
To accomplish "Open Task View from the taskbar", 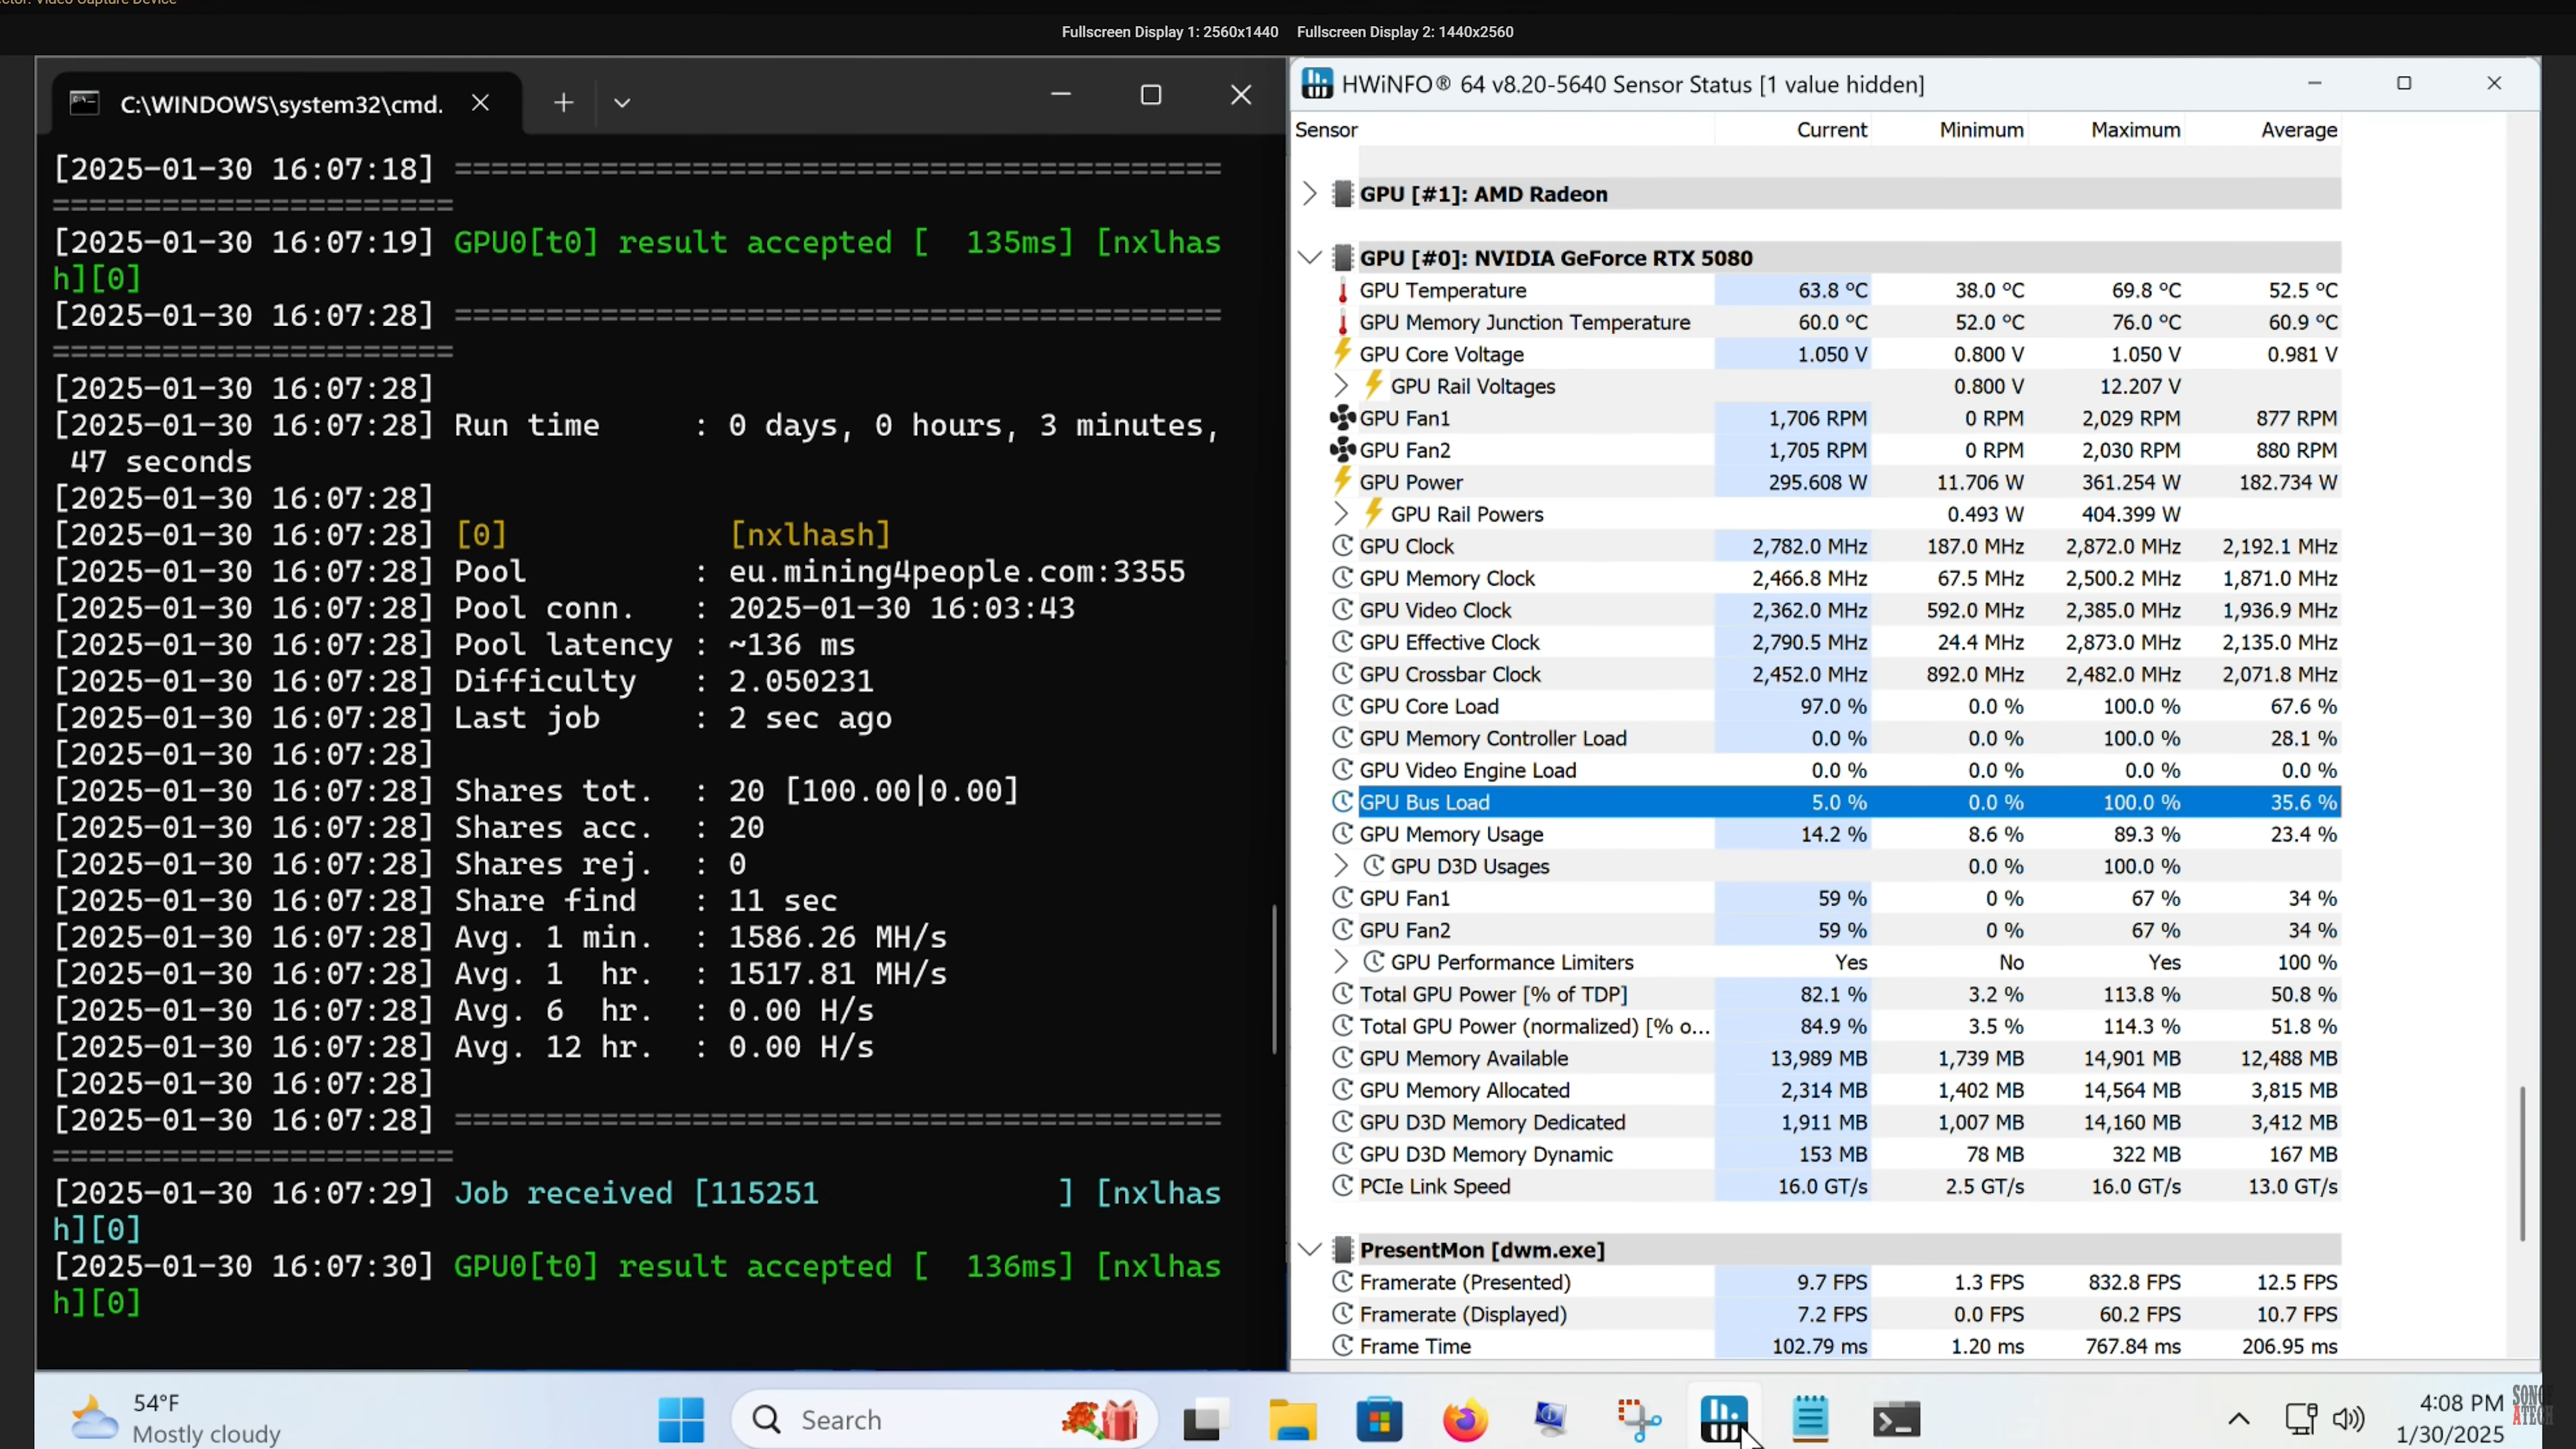I will click(x=1206, y=1420).
